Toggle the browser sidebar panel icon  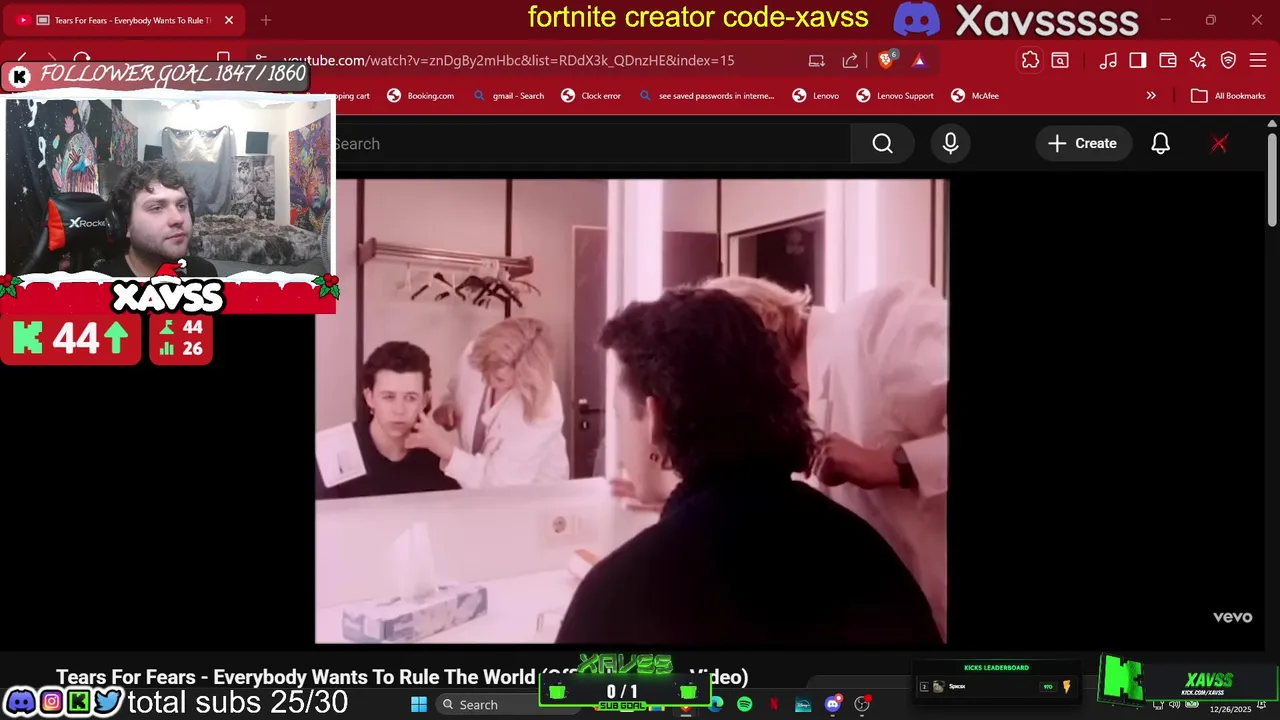(x=1138, y=60)
